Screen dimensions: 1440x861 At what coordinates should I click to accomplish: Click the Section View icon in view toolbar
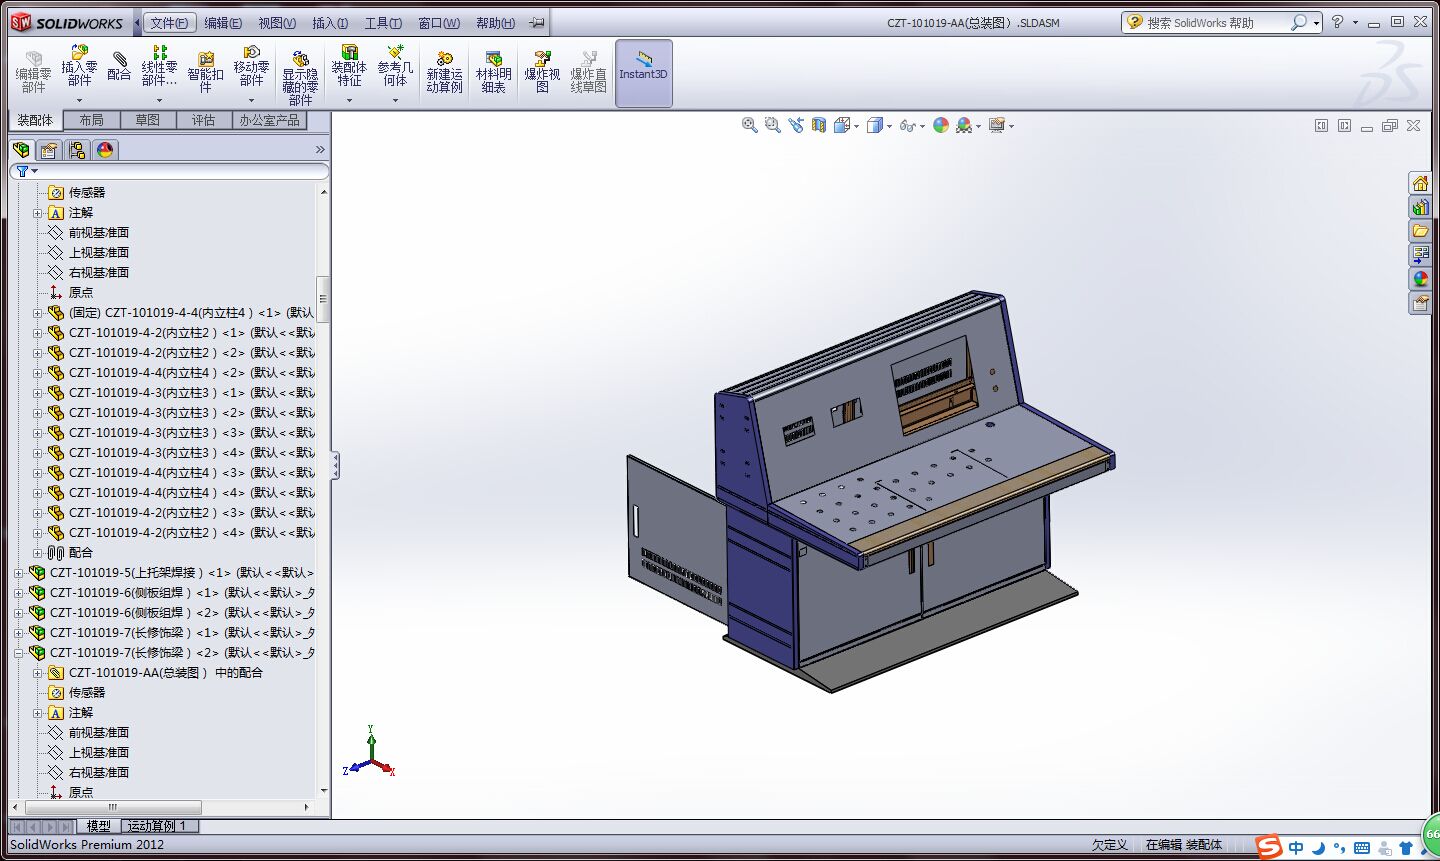tap(819, 125)
